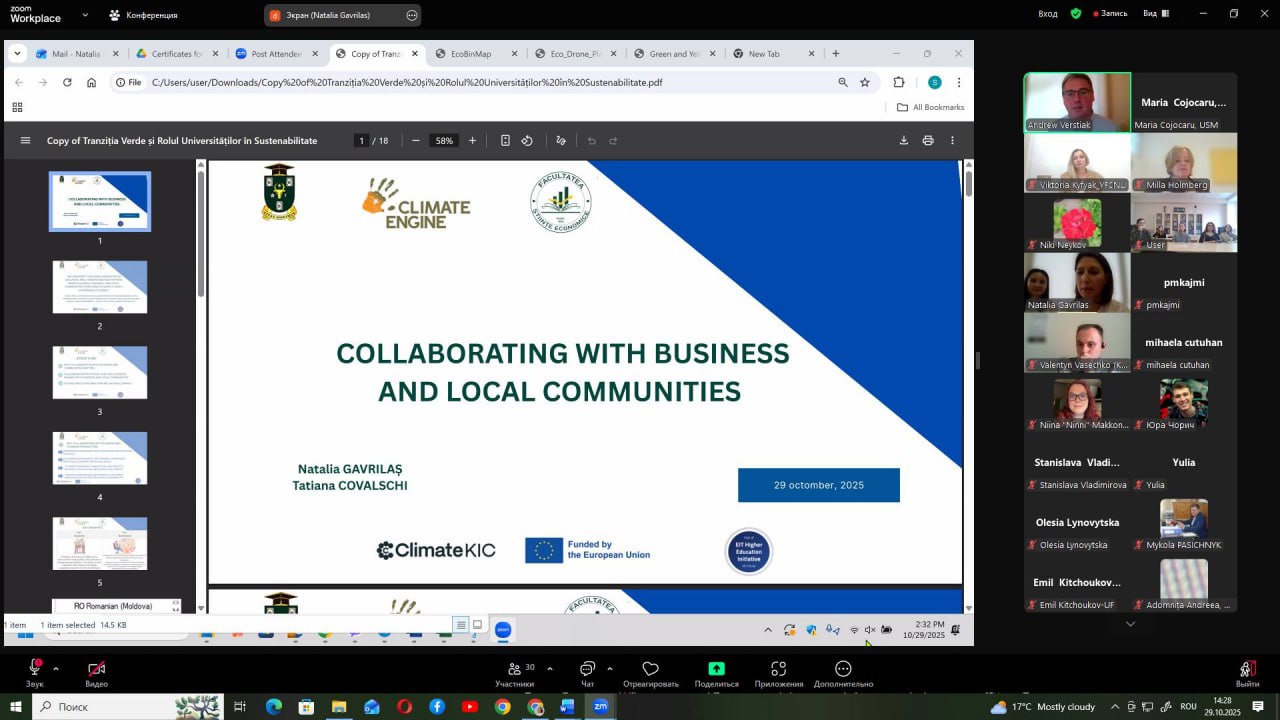This screenshot has width=1280, height=720.
Task: Unmute the microphone in Zoom toolbar
Action: pyautogui.click(x=35, y=669)
